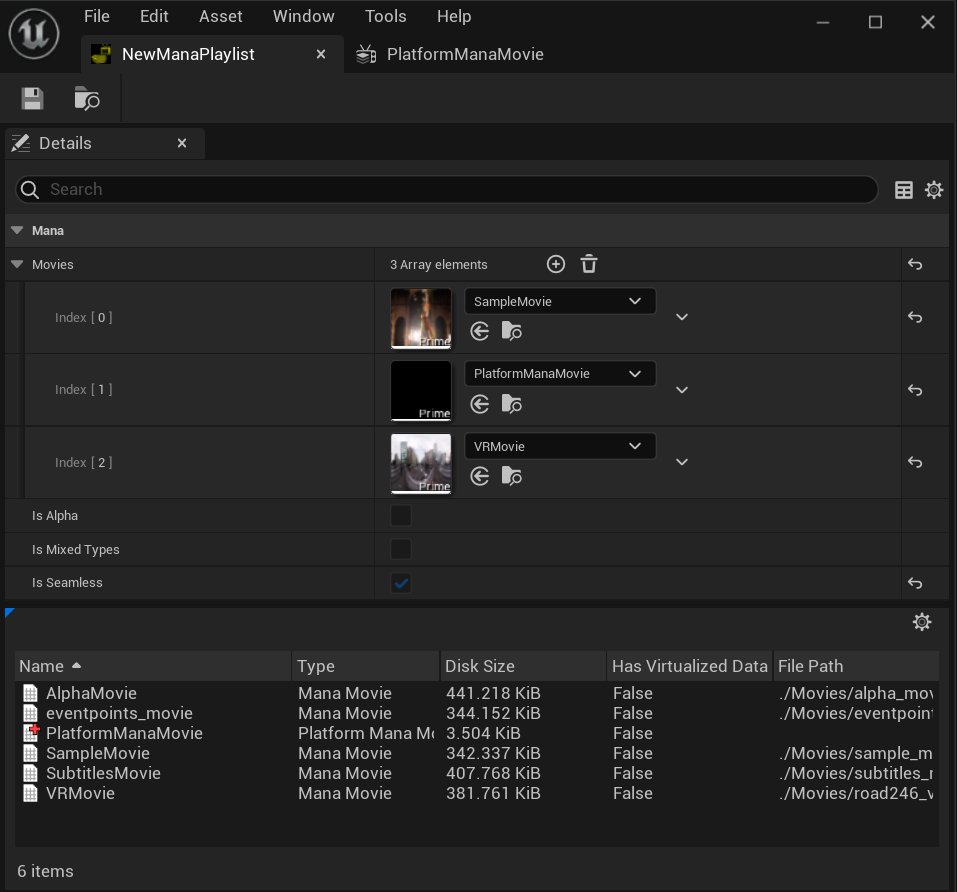This screenshot has width=957, height=892.
Task: Collapse the Movies array section
Action: pyautogui.click(x=16, y=264)
